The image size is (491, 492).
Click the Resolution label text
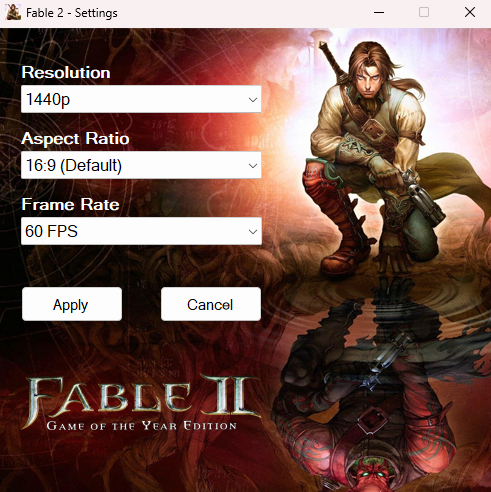click(66, 72)
